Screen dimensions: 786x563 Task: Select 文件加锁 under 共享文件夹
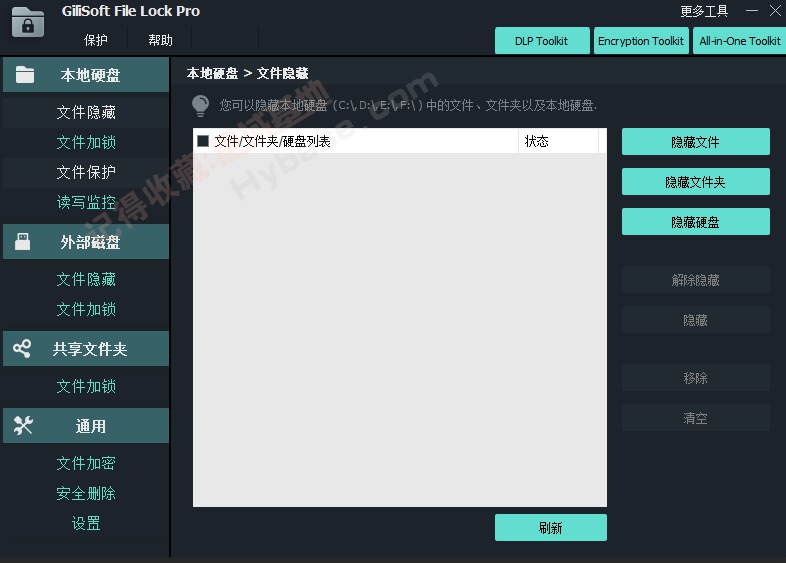86,386
